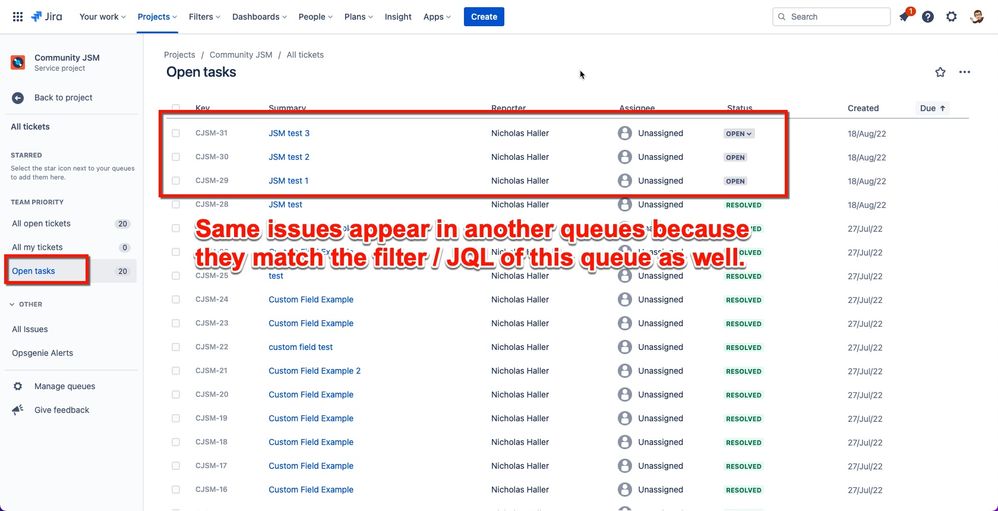
Task: Tick the checkbox for CJSM-20
Action: point(176,395)
